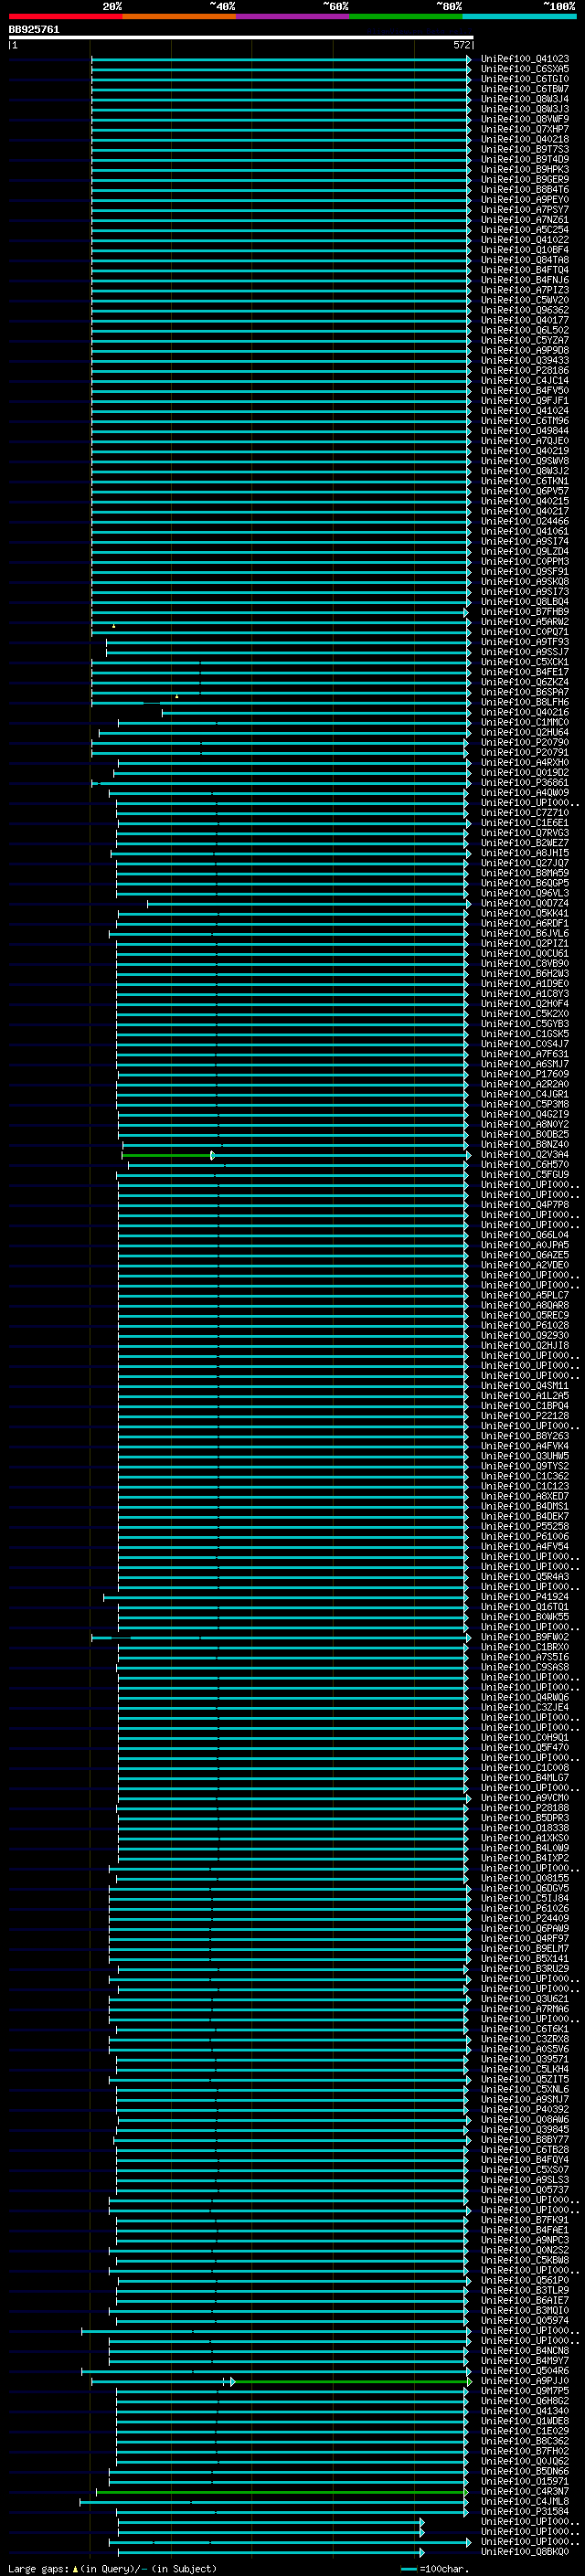585x2576 pixels.
Task: Select hit UniRef100_A9PJJ0
Action: tap(525, 2381)
